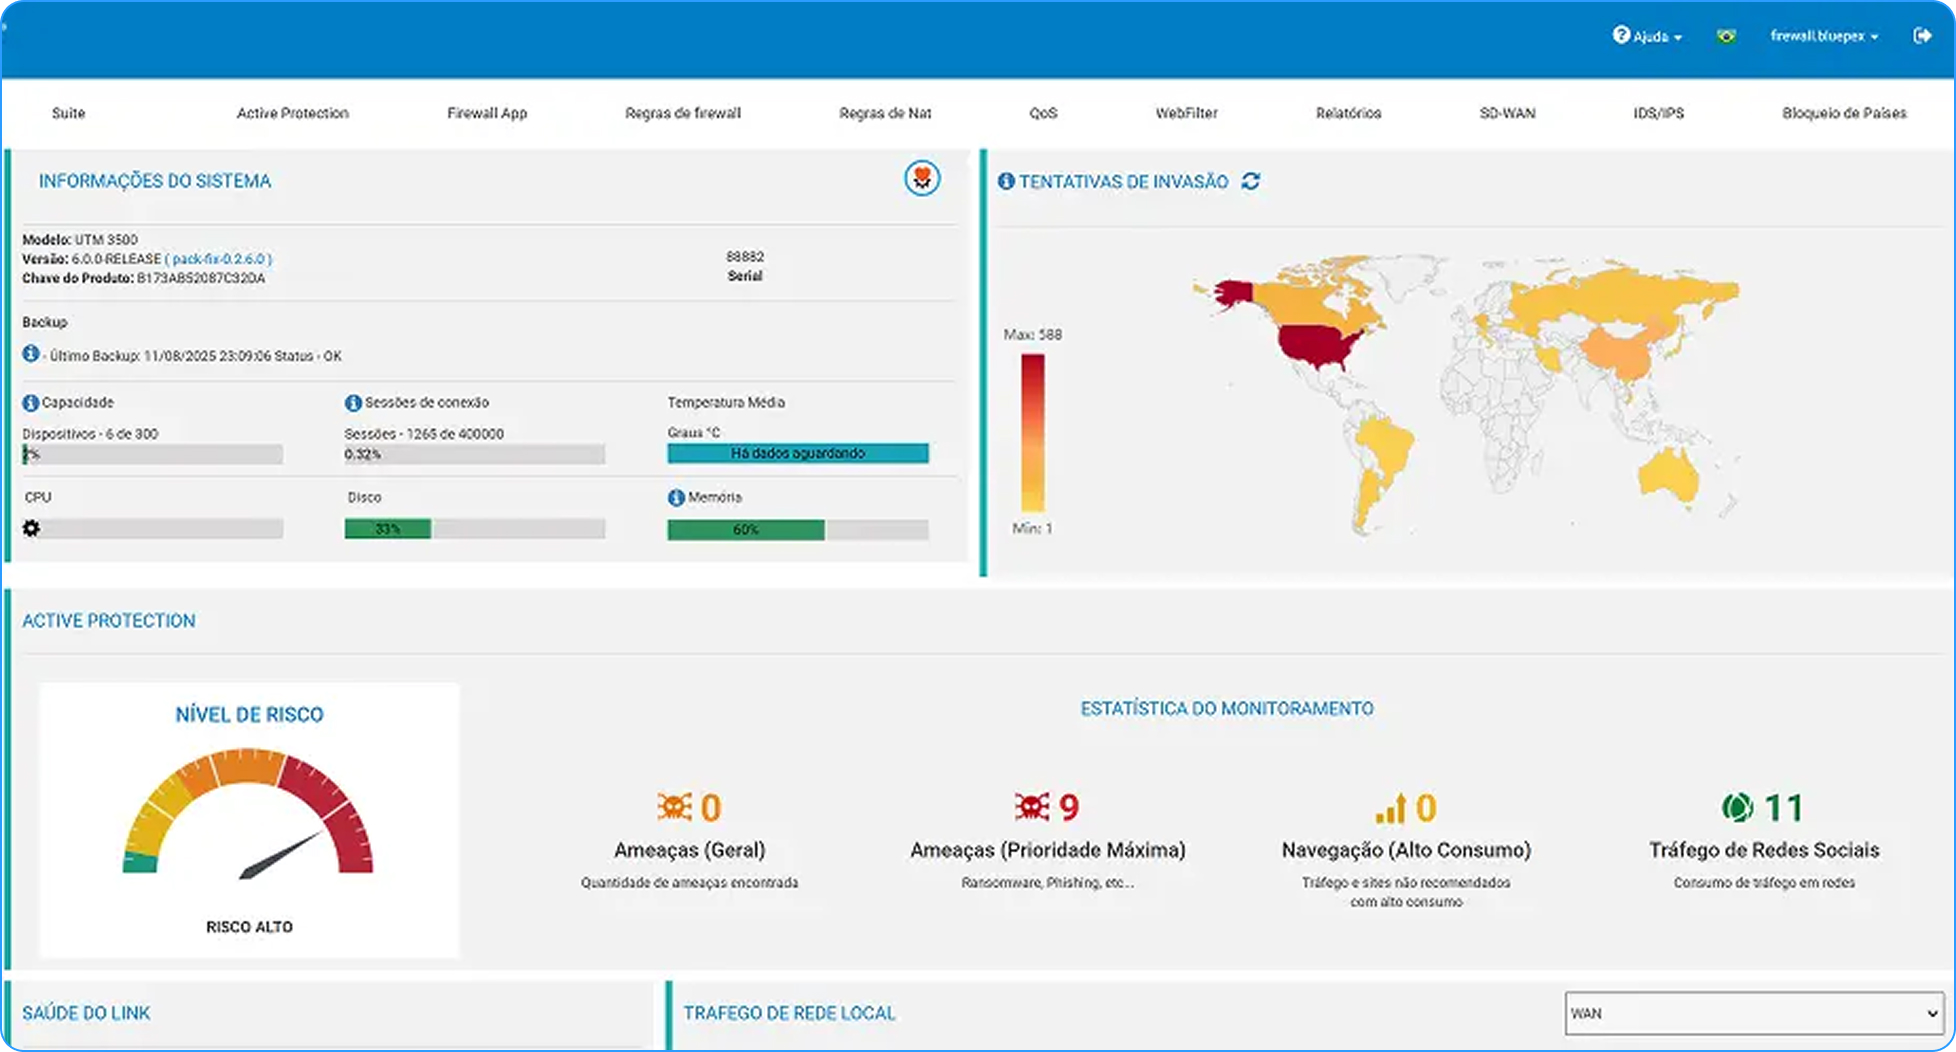Click the 'Min: 1' legend text
Viewport: 1956px width, 1052px height.
coord(1032,528)
